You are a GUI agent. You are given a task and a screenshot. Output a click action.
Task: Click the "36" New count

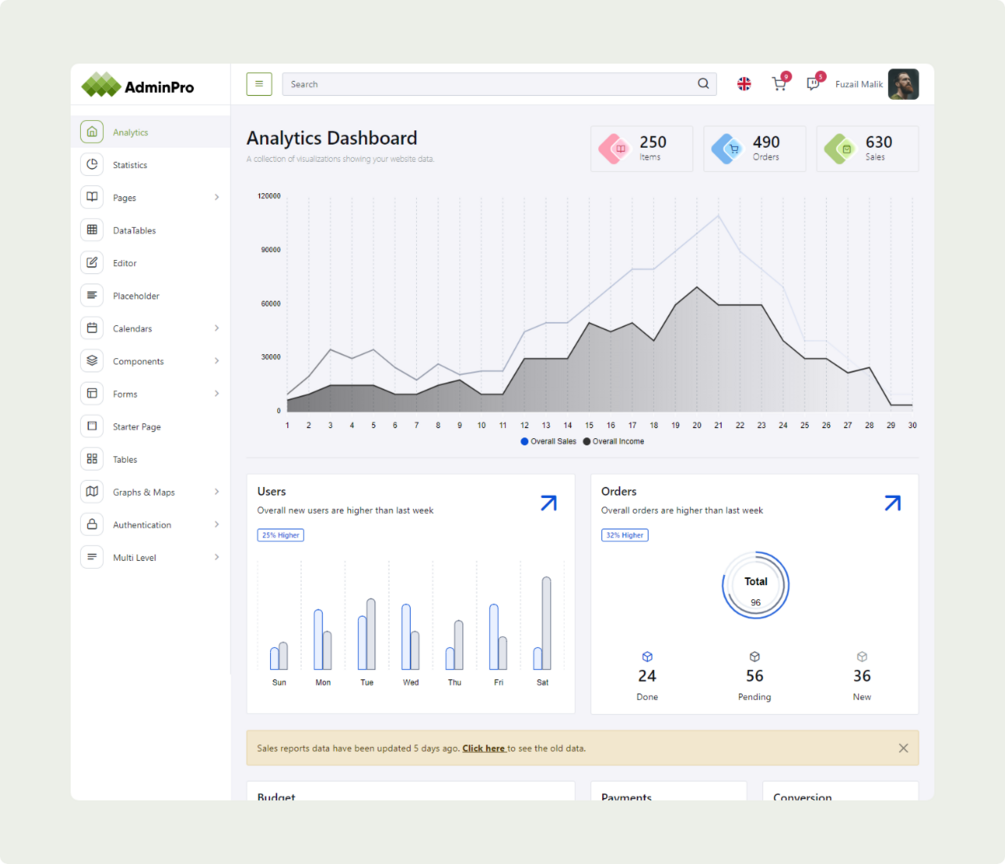click(x=862, y=676)
